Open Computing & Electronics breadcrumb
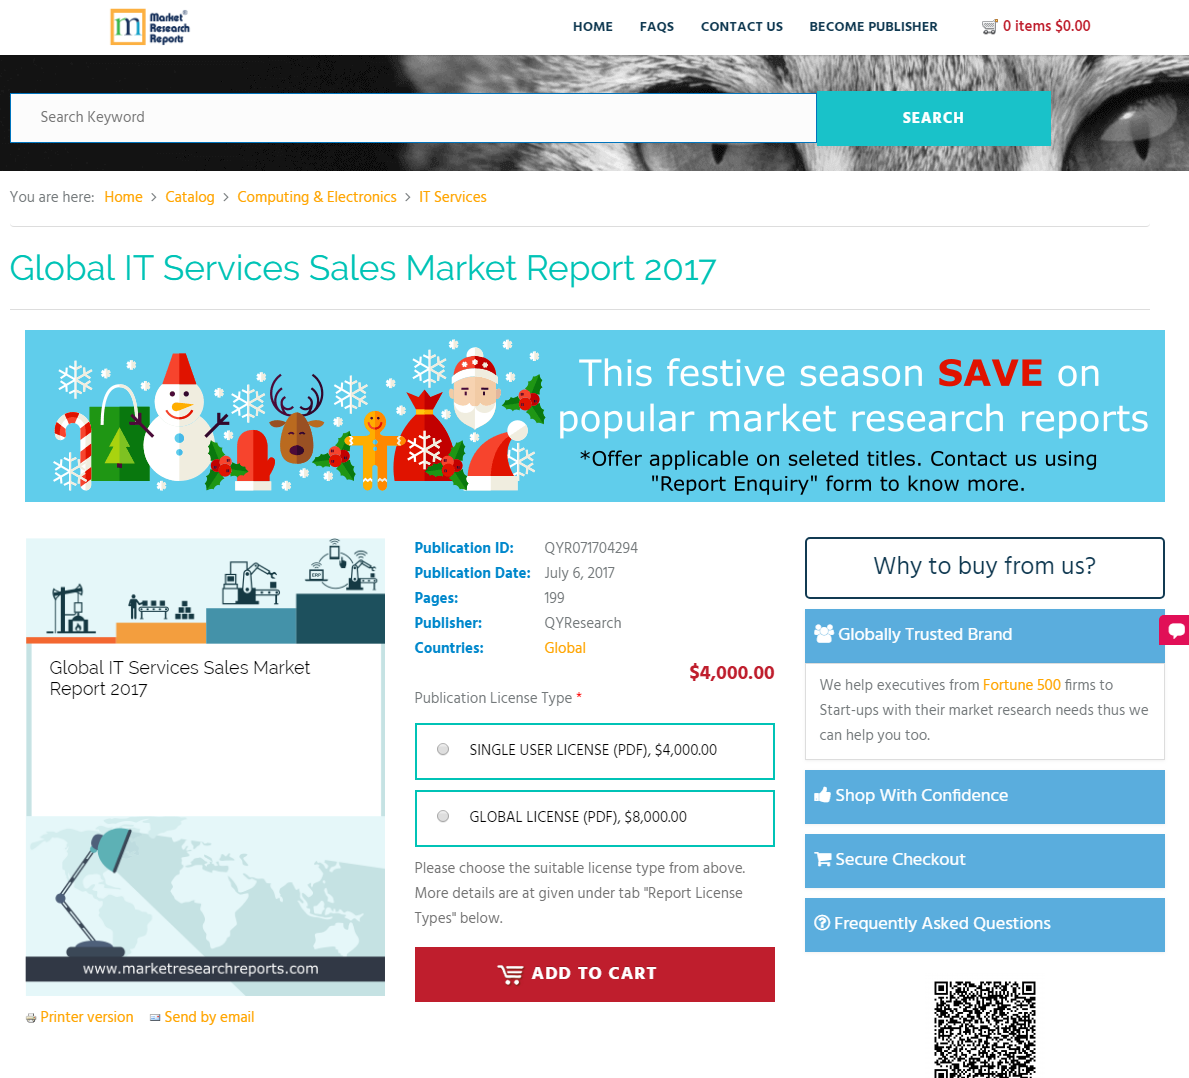This screenshot has width=1189, height=1078. (x=317, y=197)
